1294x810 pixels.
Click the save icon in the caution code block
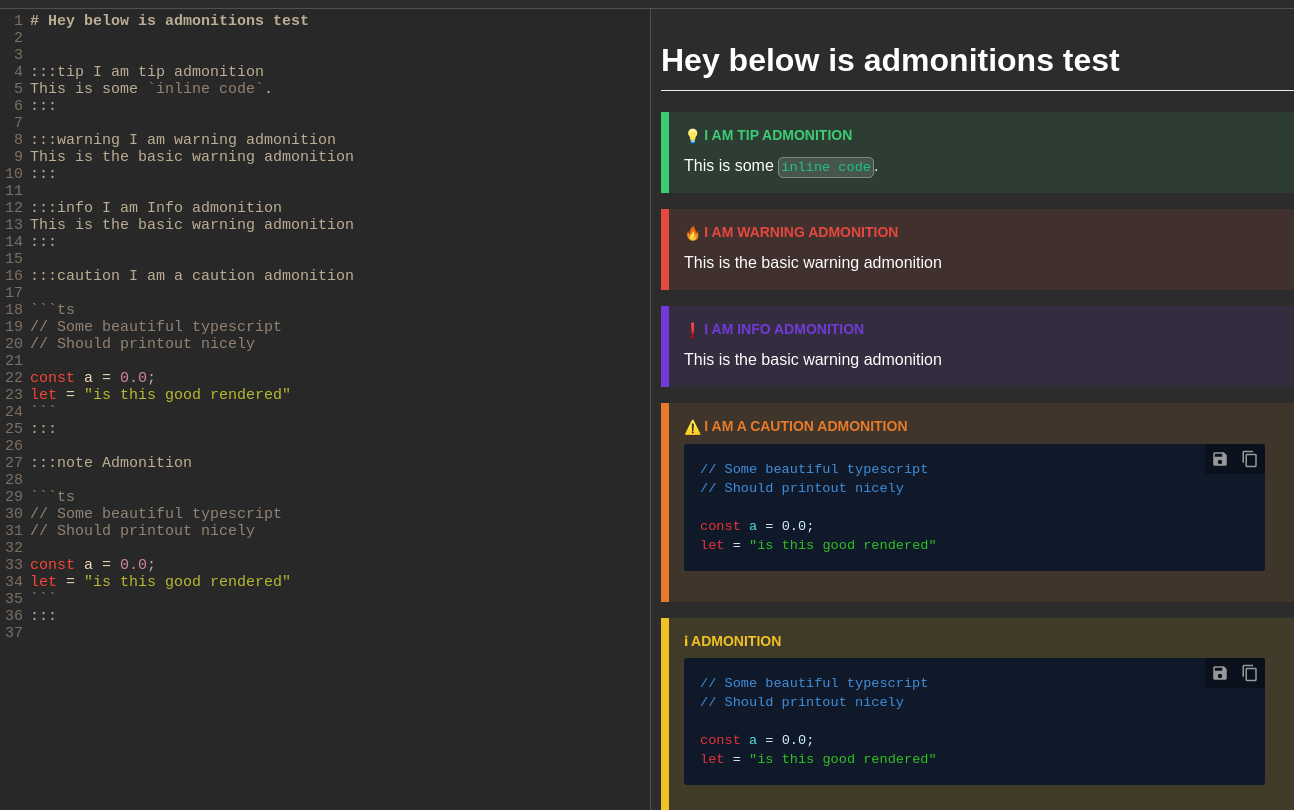pyautogui.click(x=1220, y=459)
